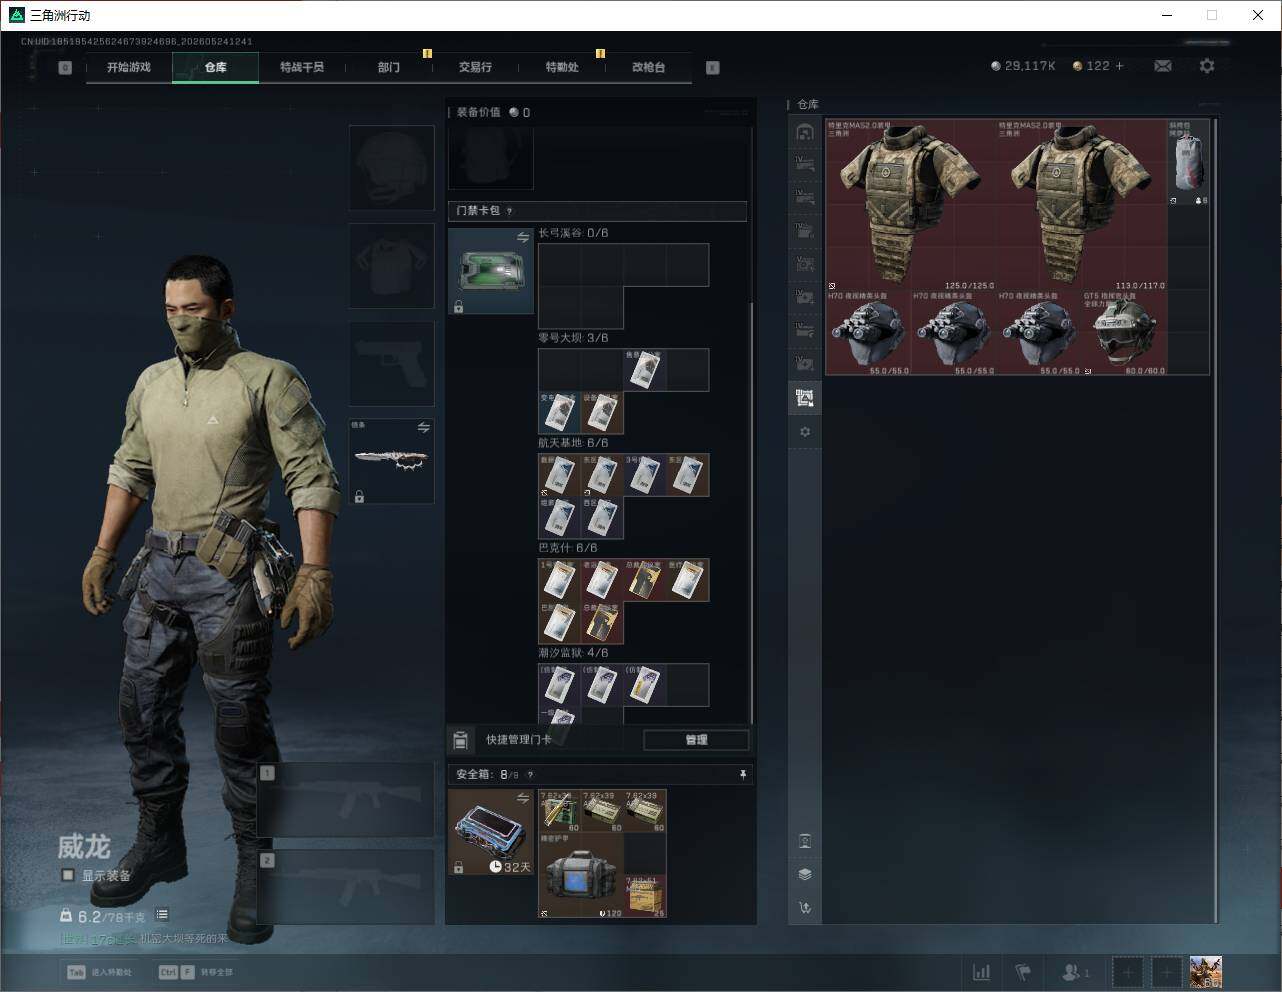Click the Ctrl F 转移全部 shortcut
The height and width of the screenshot is (992, 1282).
click(196, 972)
